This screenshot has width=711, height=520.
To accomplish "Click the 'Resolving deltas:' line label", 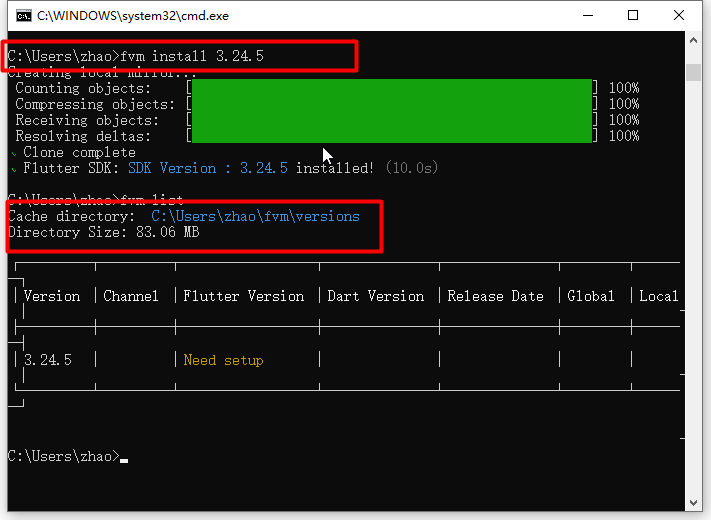I will [x=83, y=136].
